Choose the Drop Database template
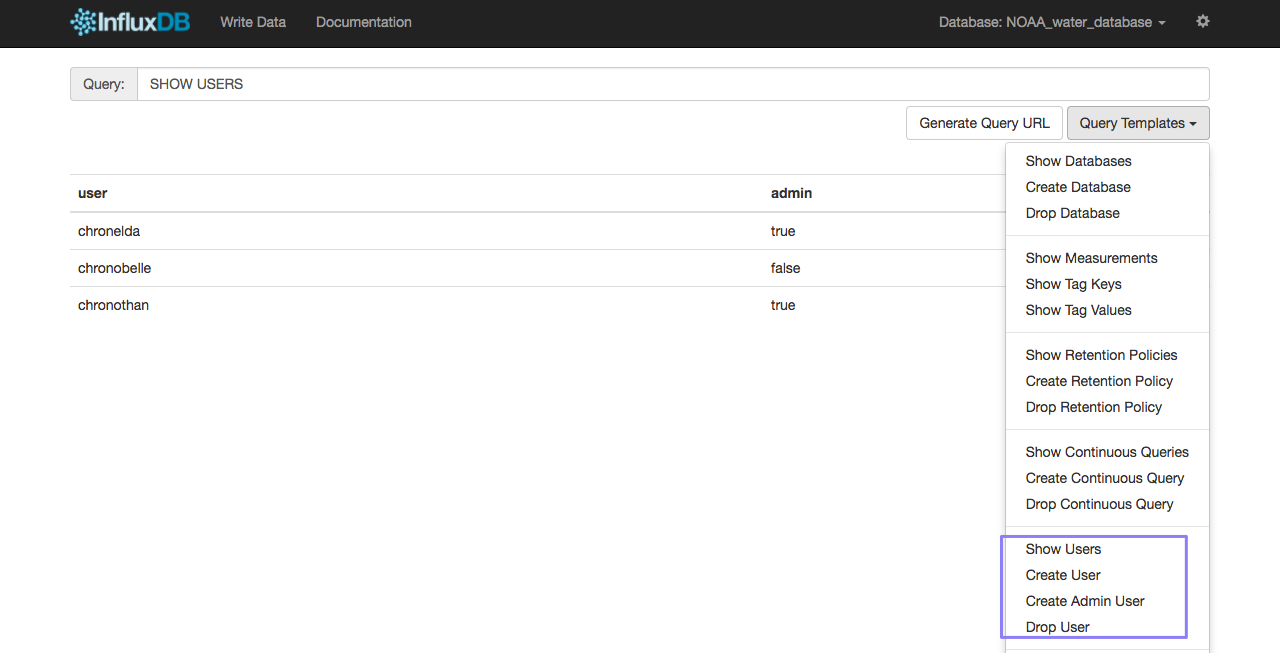This screenshot has width=1280, height=653. (x=1072, y=213)
